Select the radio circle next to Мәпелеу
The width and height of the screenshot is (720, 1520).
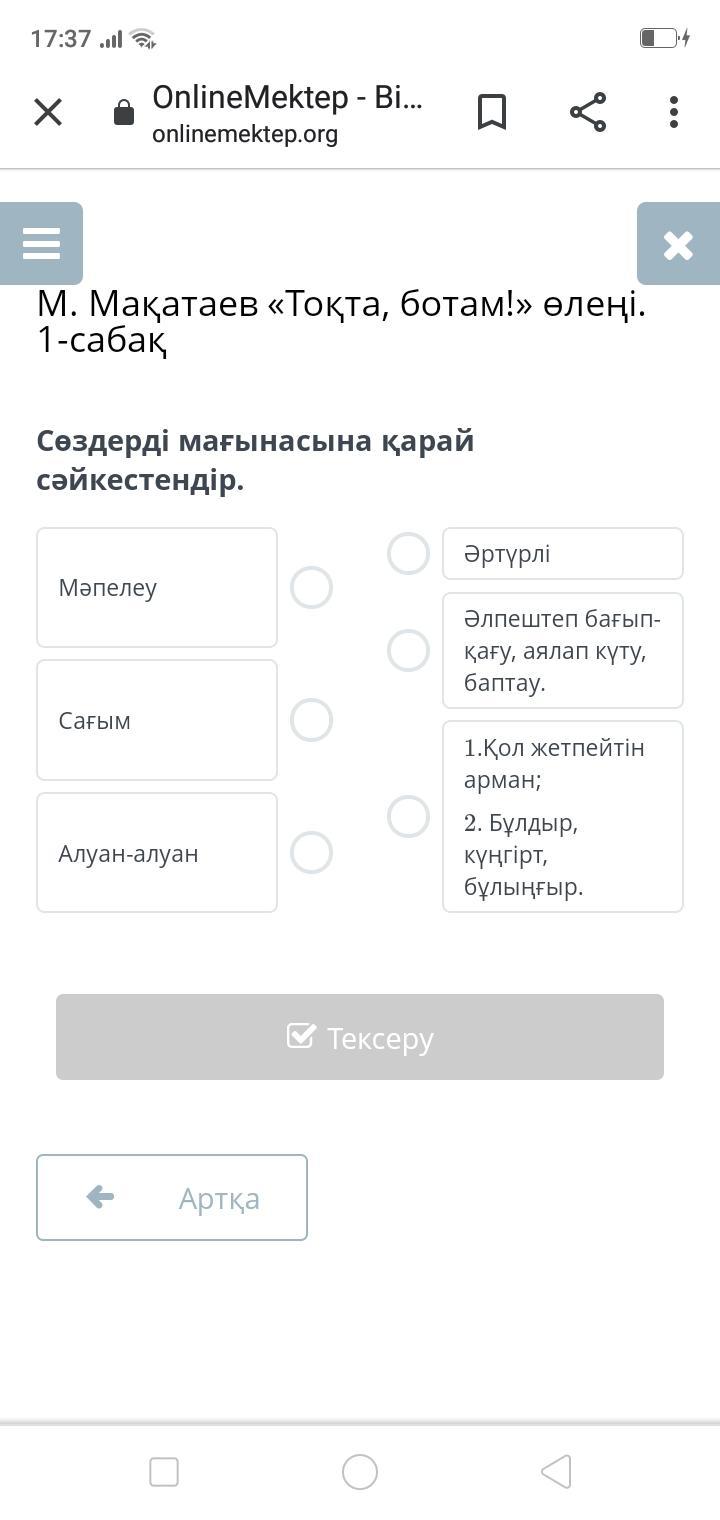coord(311,588)
